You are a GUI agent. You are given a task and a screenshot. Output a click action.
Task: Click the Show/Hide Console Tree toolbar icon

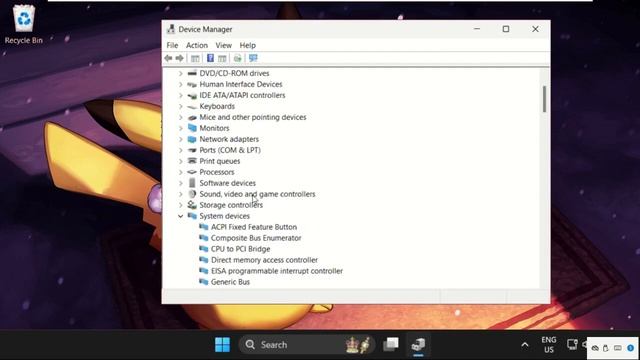(x=196, y=58)
